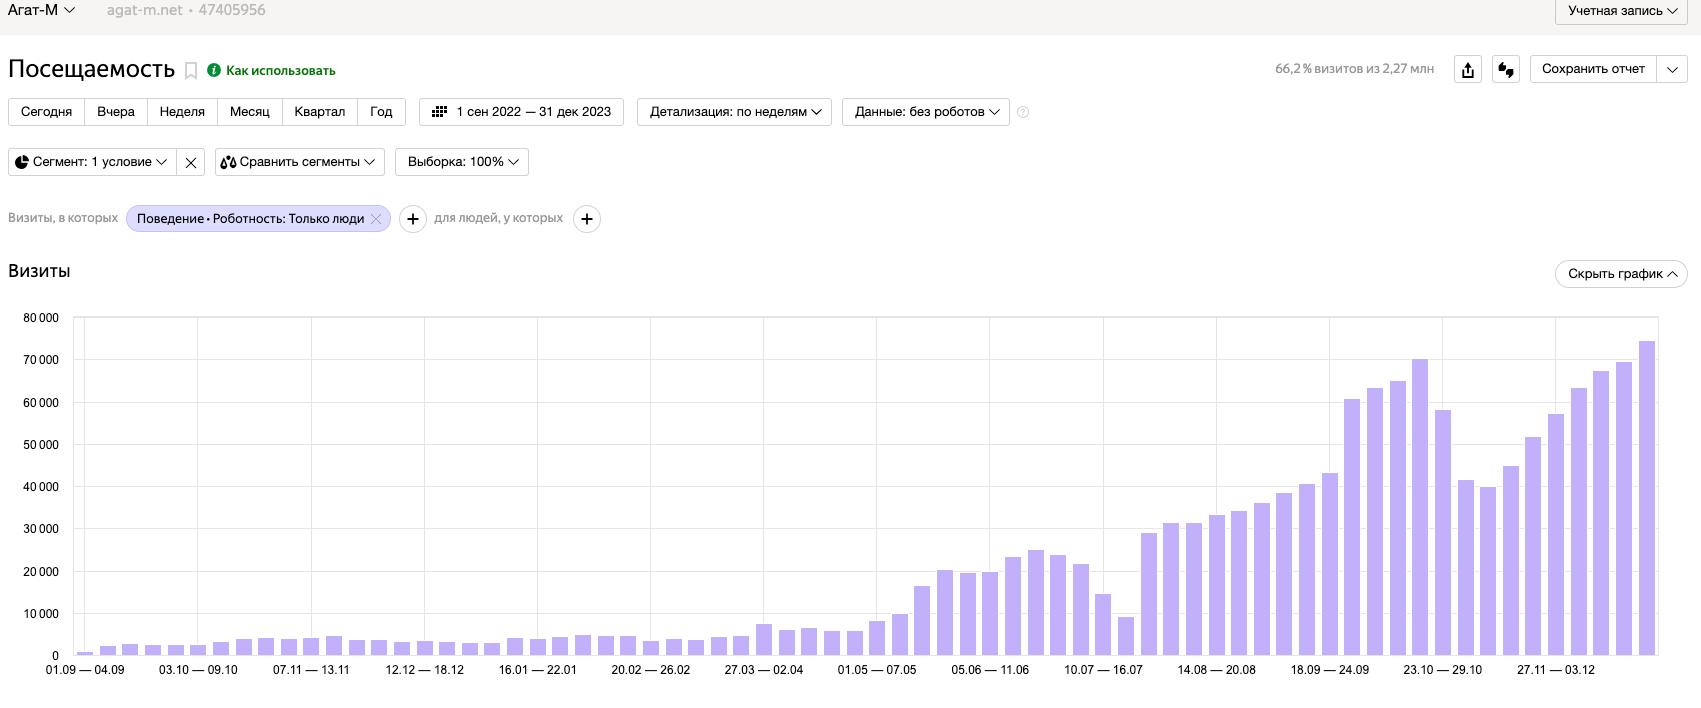Click the tallest bar at chart's right end
Screen dimensions: 1701x708
coord(1646,498)
